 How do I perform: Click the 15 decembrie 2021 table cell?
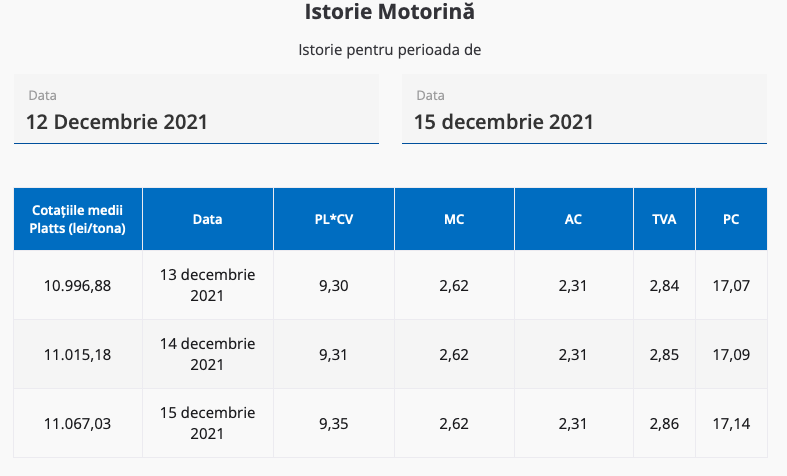click(208, 423)
